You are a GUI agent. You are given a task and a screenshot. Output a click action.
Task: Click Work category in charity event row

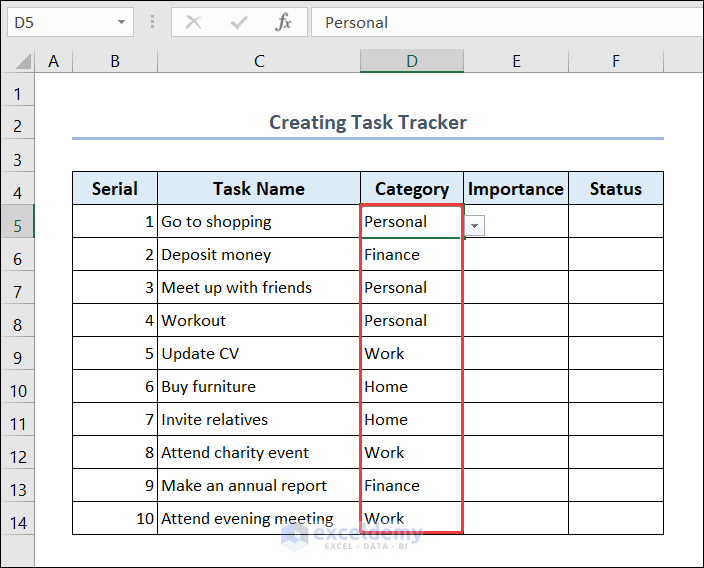pyautogui.click(x=412, y=452)
